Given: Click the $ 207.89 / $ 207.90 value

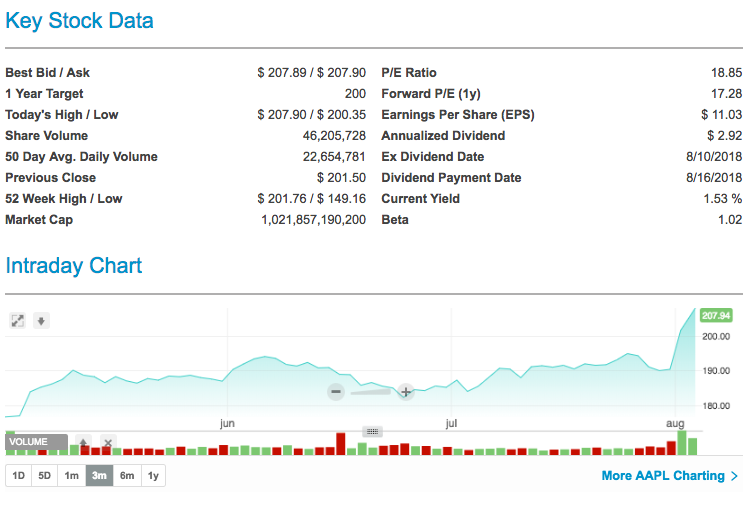Looking at the screenshot, I should pyautogui.click(x=311, y=73).
